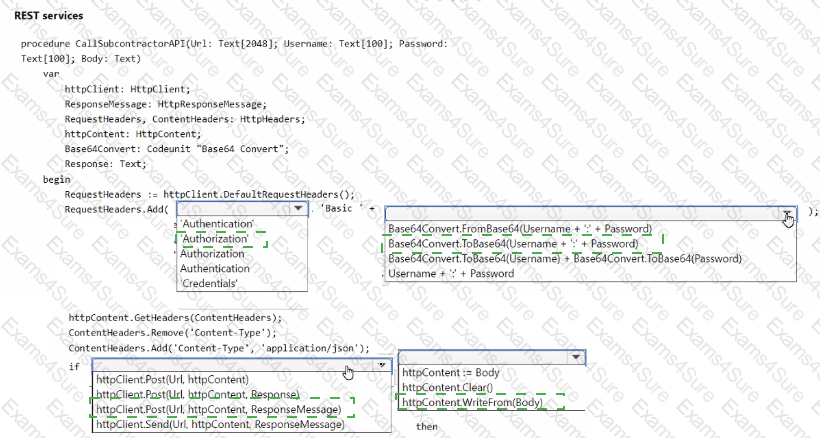Select httpClient.Post(Url, httpContent) option
The image size is (820, 438).
172,380
